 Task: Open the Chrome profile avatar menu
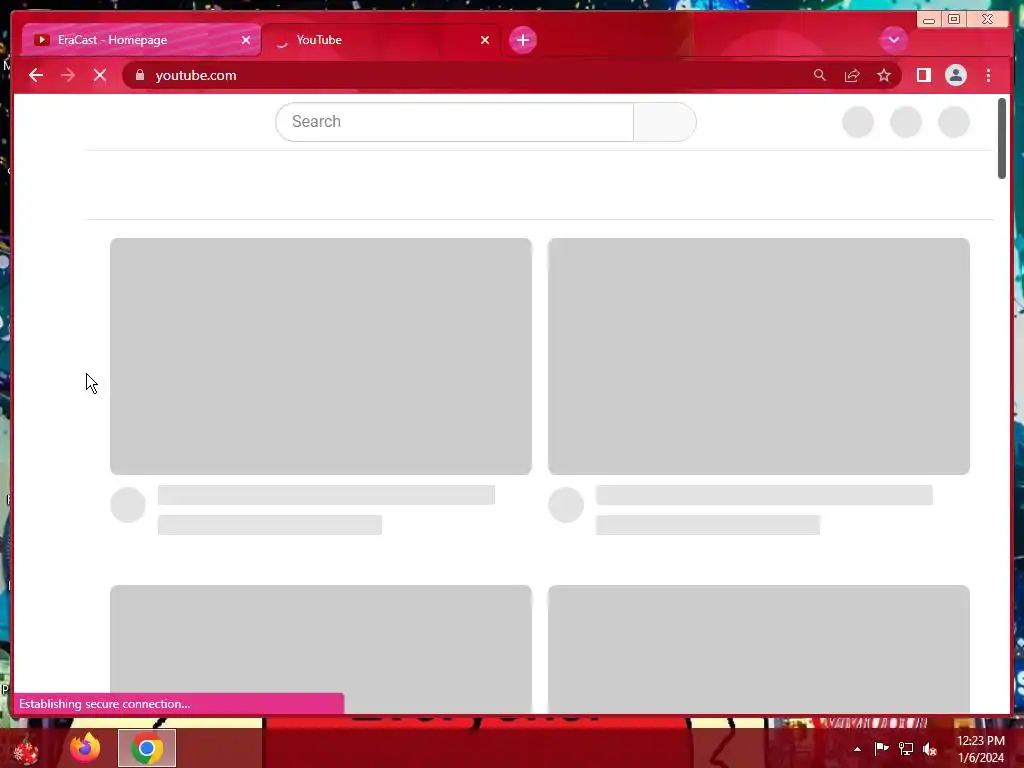[x=955, y=76]
